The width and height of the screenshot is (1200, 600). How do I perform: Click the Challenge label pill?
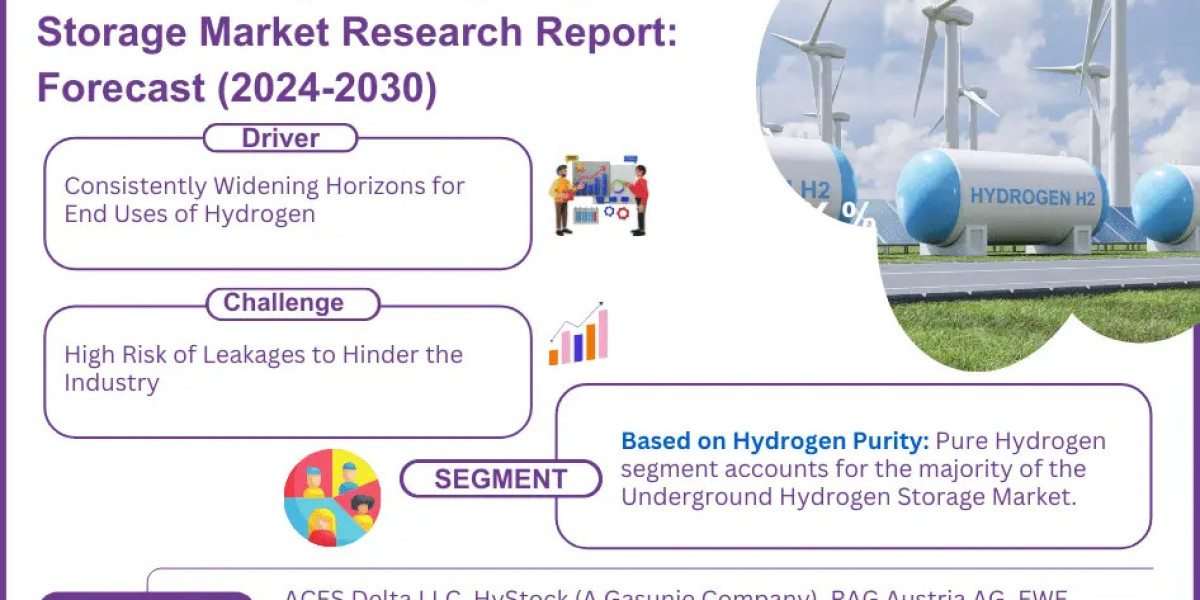(293, 303)
